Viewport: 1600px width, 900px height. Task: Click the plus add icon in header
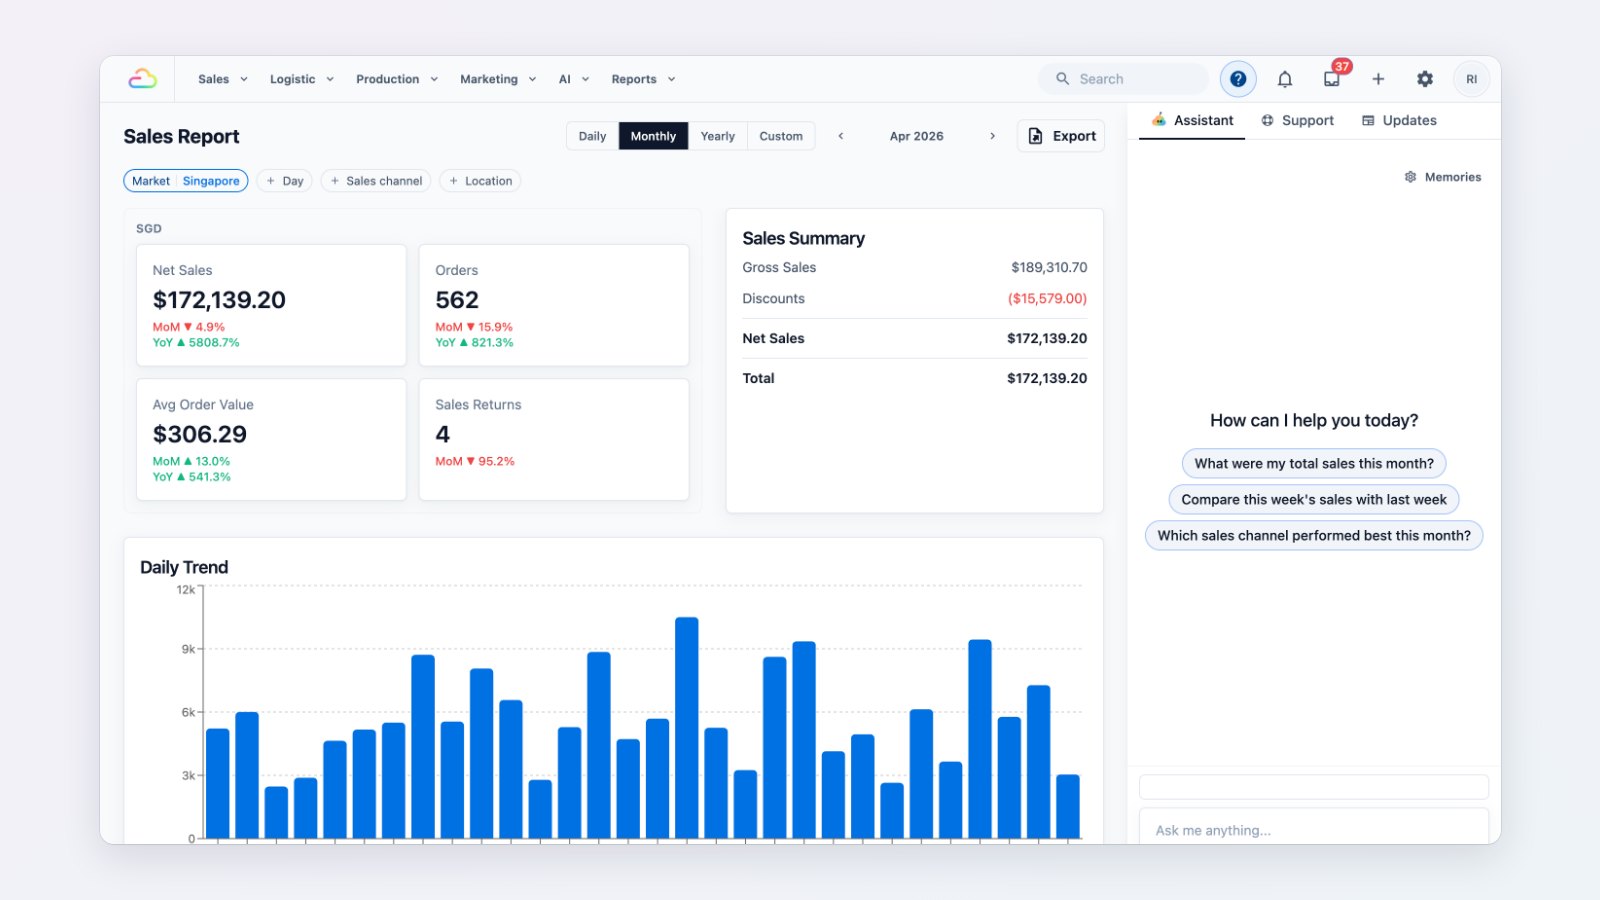coord(1378,79)
